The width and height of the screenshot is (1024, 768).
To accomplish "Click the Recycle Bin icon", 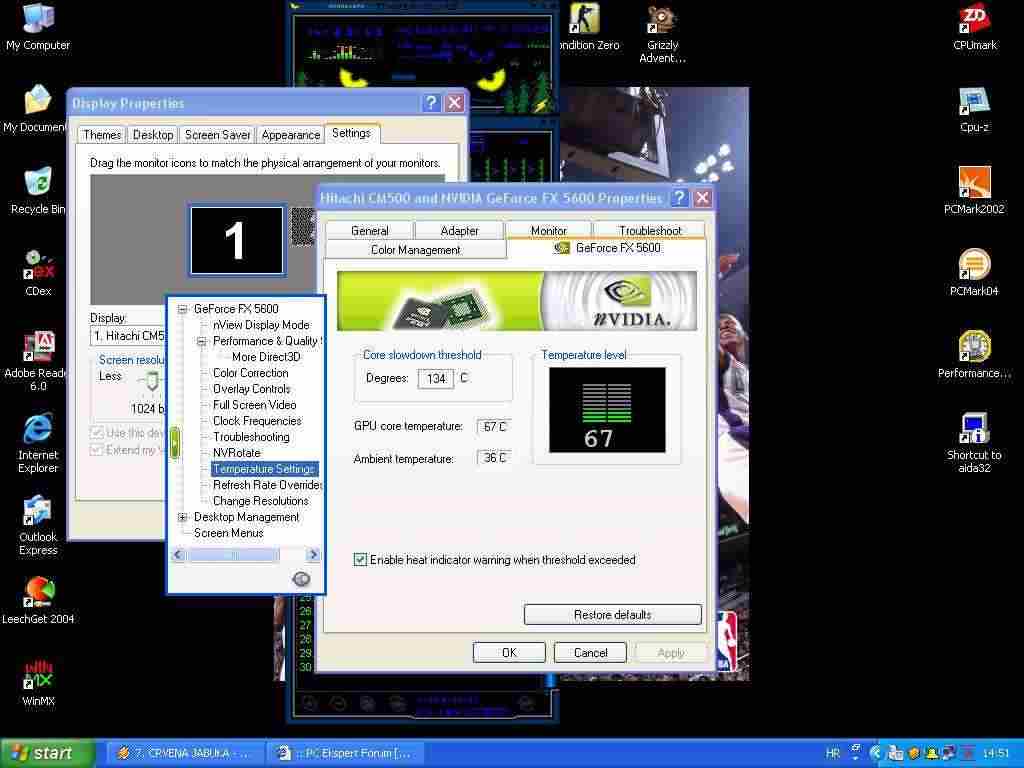I will point(38,188).
